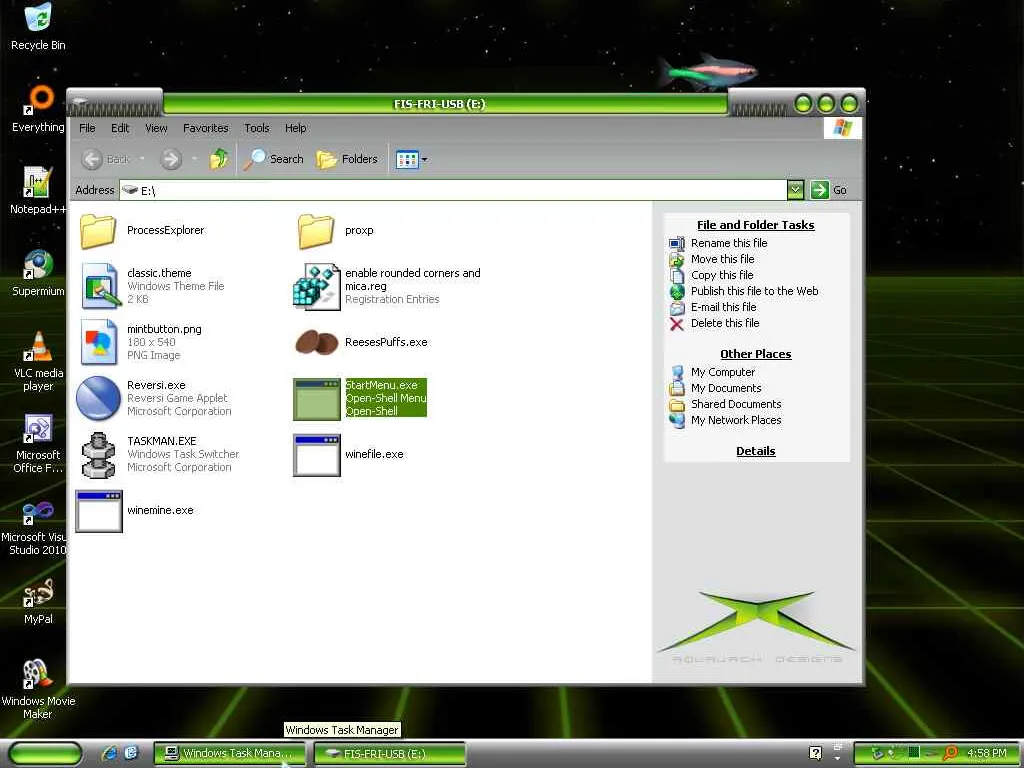This screenshot has width=1024, height=768.
Task: Open Microsoft Visual Studio 2010 shortcut
Action: pos(34,526)
